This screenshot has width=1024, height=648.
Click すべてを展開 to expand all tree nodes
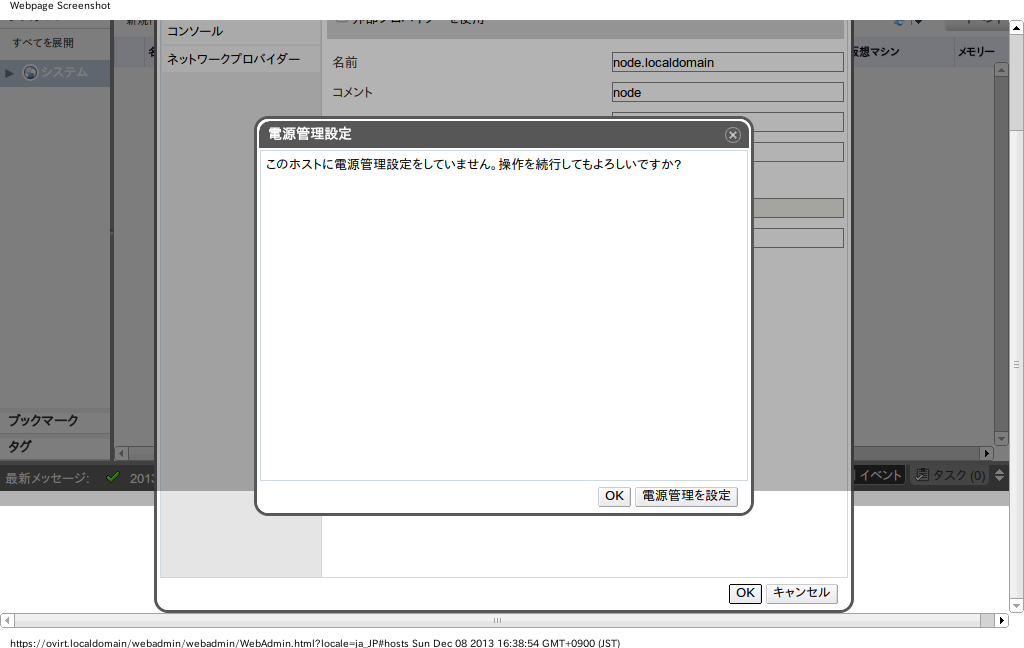[42, 43]
